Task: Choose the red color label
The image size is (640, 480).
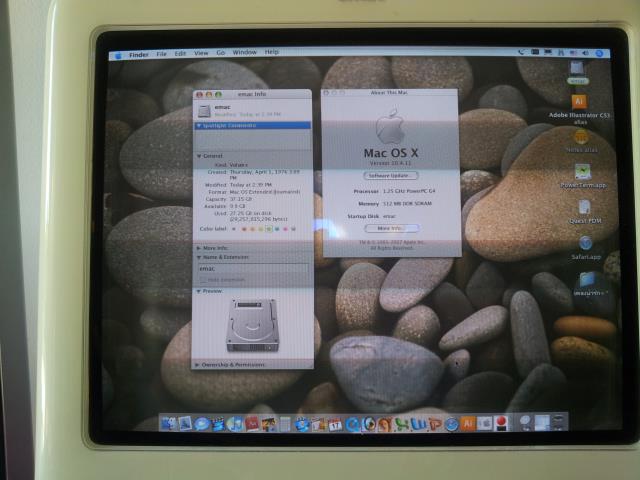Action: click(x=244, y=229)
